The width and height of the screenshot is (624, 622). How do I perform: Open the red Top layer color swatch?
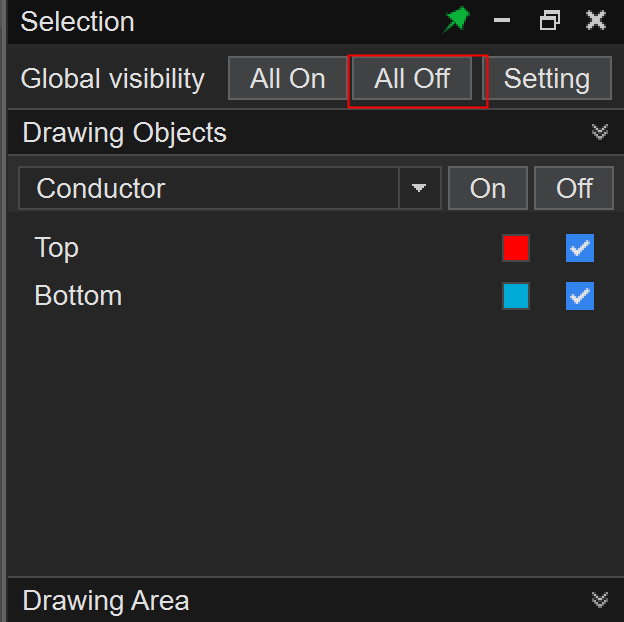[516, 248]
